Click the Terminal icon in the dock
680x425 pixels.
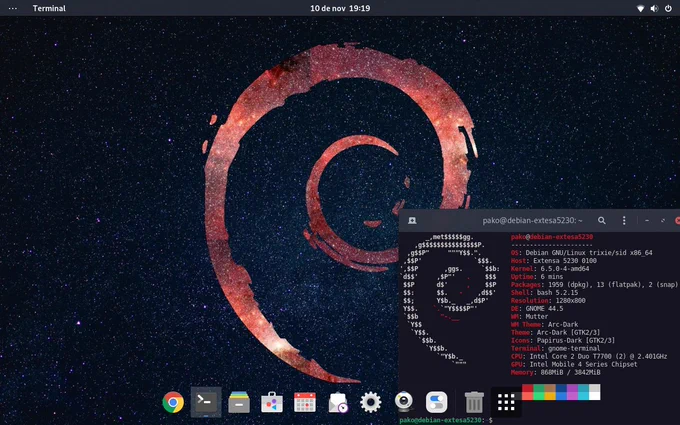206,402
